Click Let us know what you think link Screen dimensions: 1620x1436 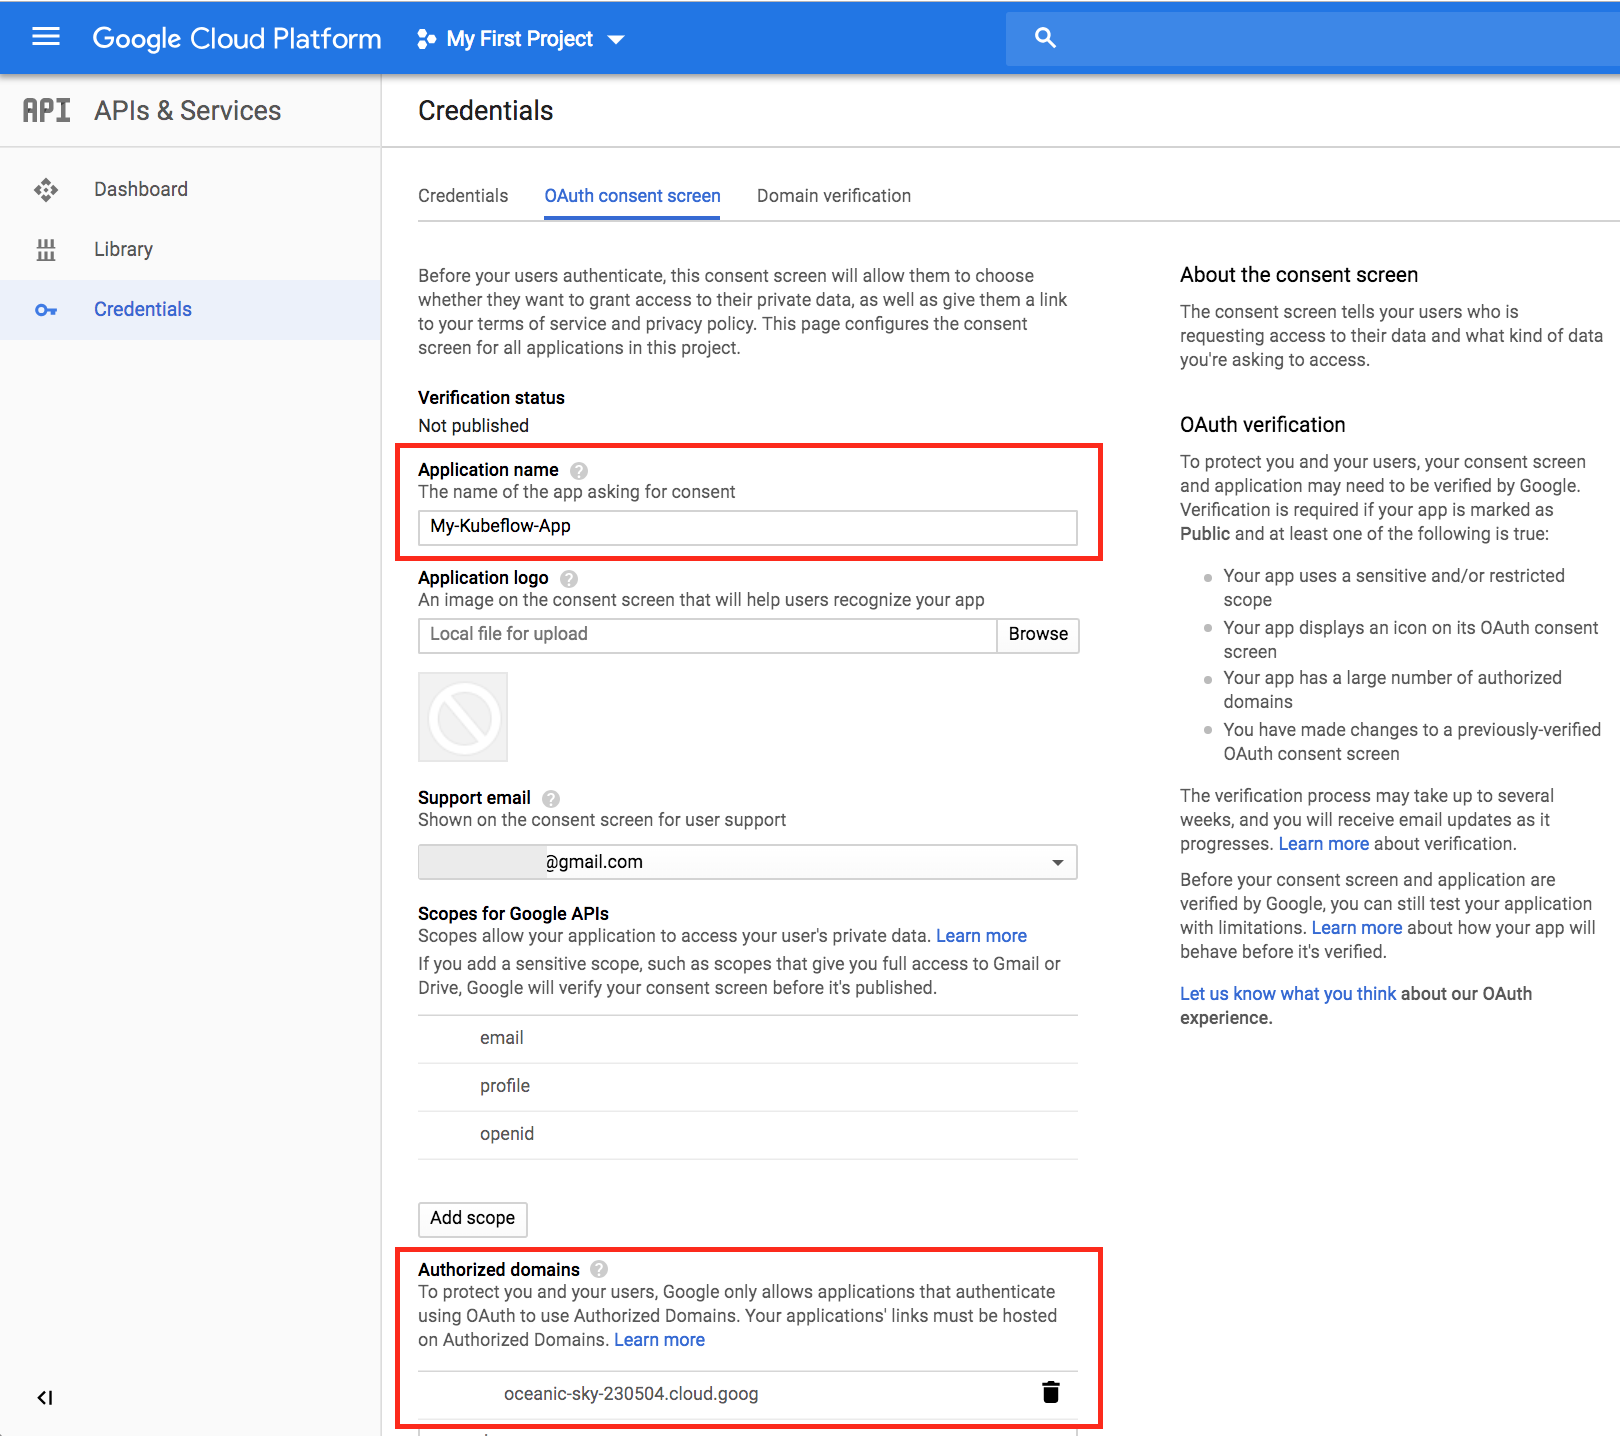pyautogui.click(x=1288, y=994)
